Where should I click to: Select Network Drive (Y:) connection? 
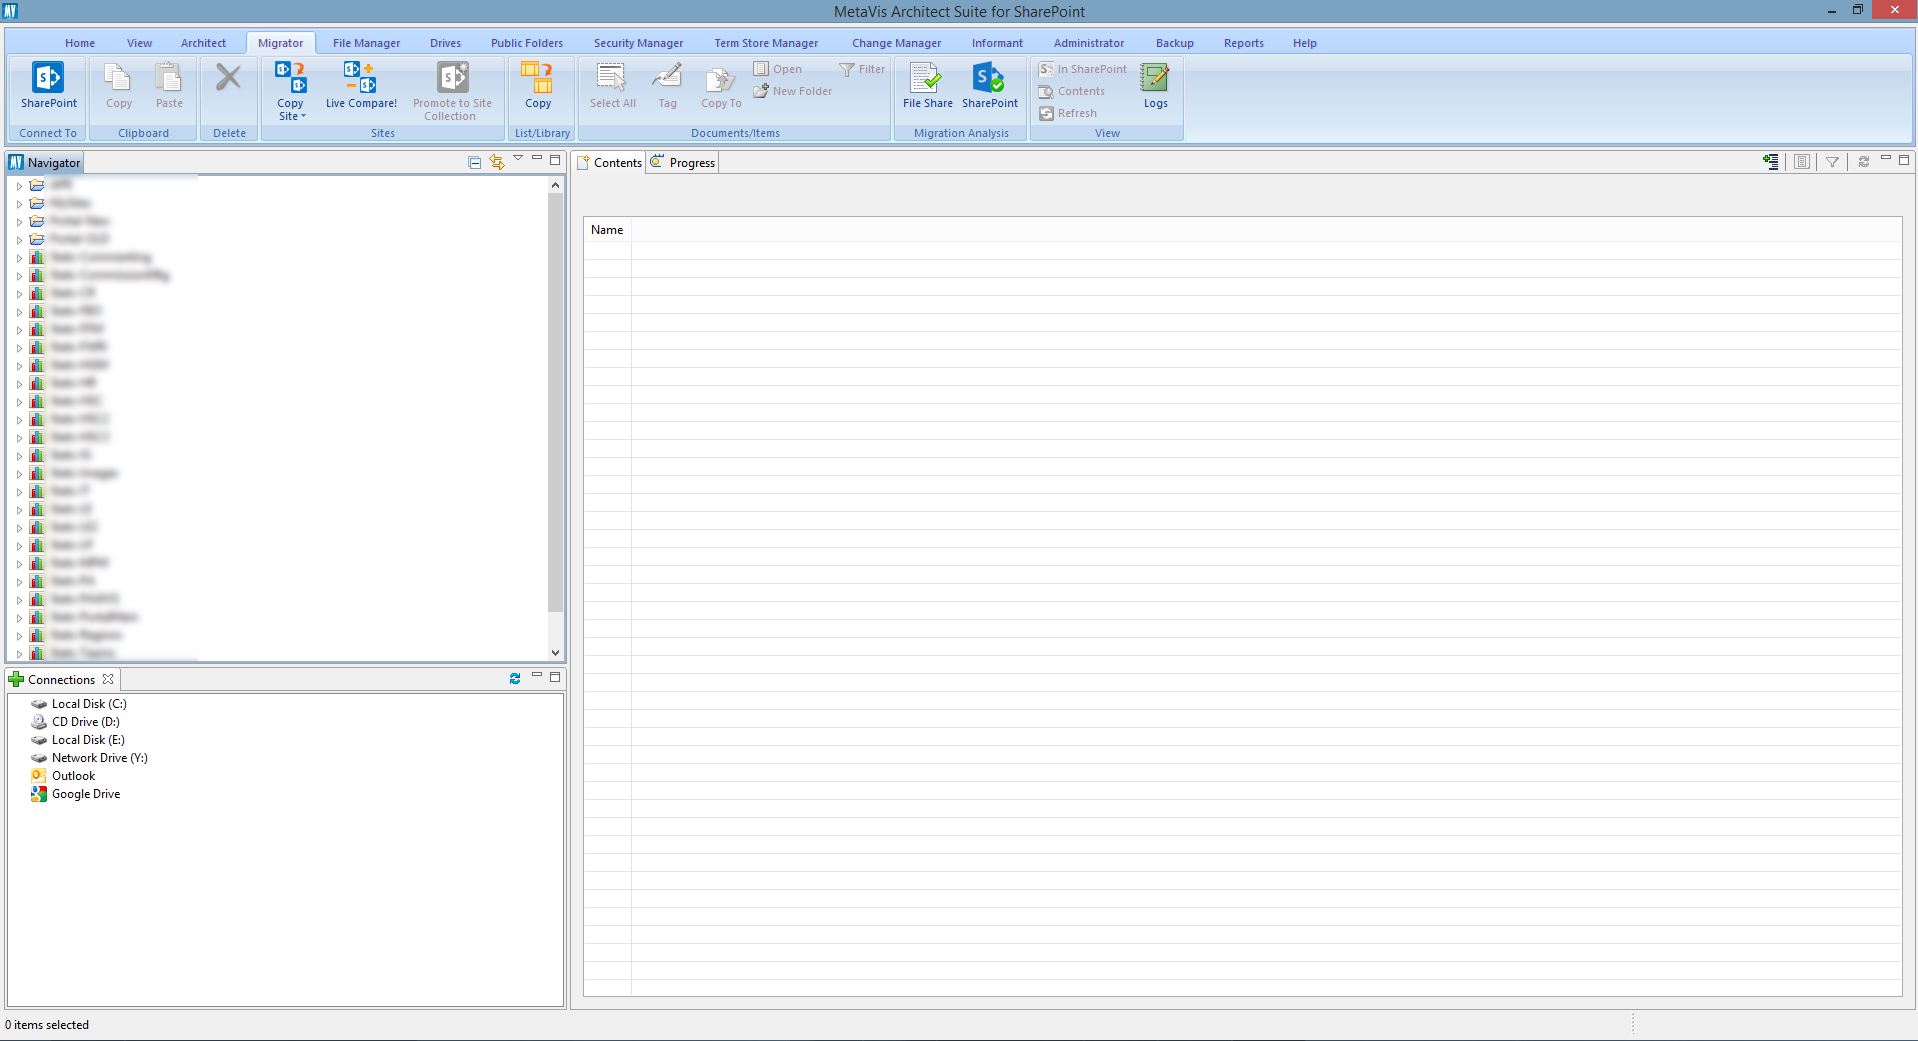(x=99, y=758)
